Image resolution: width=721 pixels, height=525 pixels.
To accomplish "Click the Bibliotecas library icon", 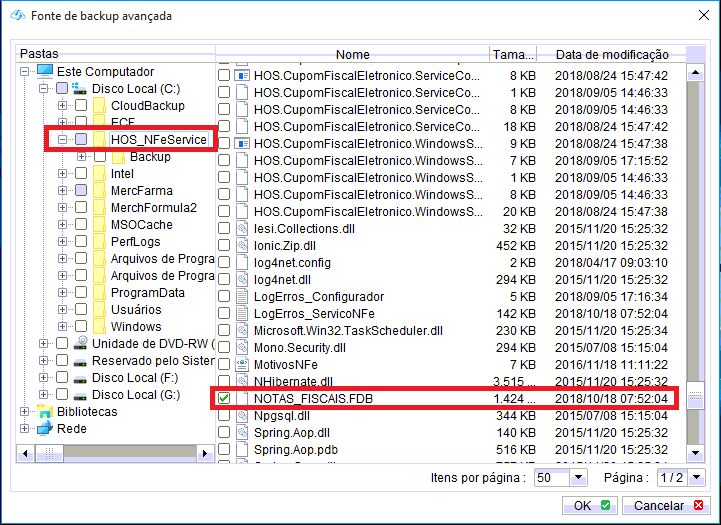I will pos(45,412).
